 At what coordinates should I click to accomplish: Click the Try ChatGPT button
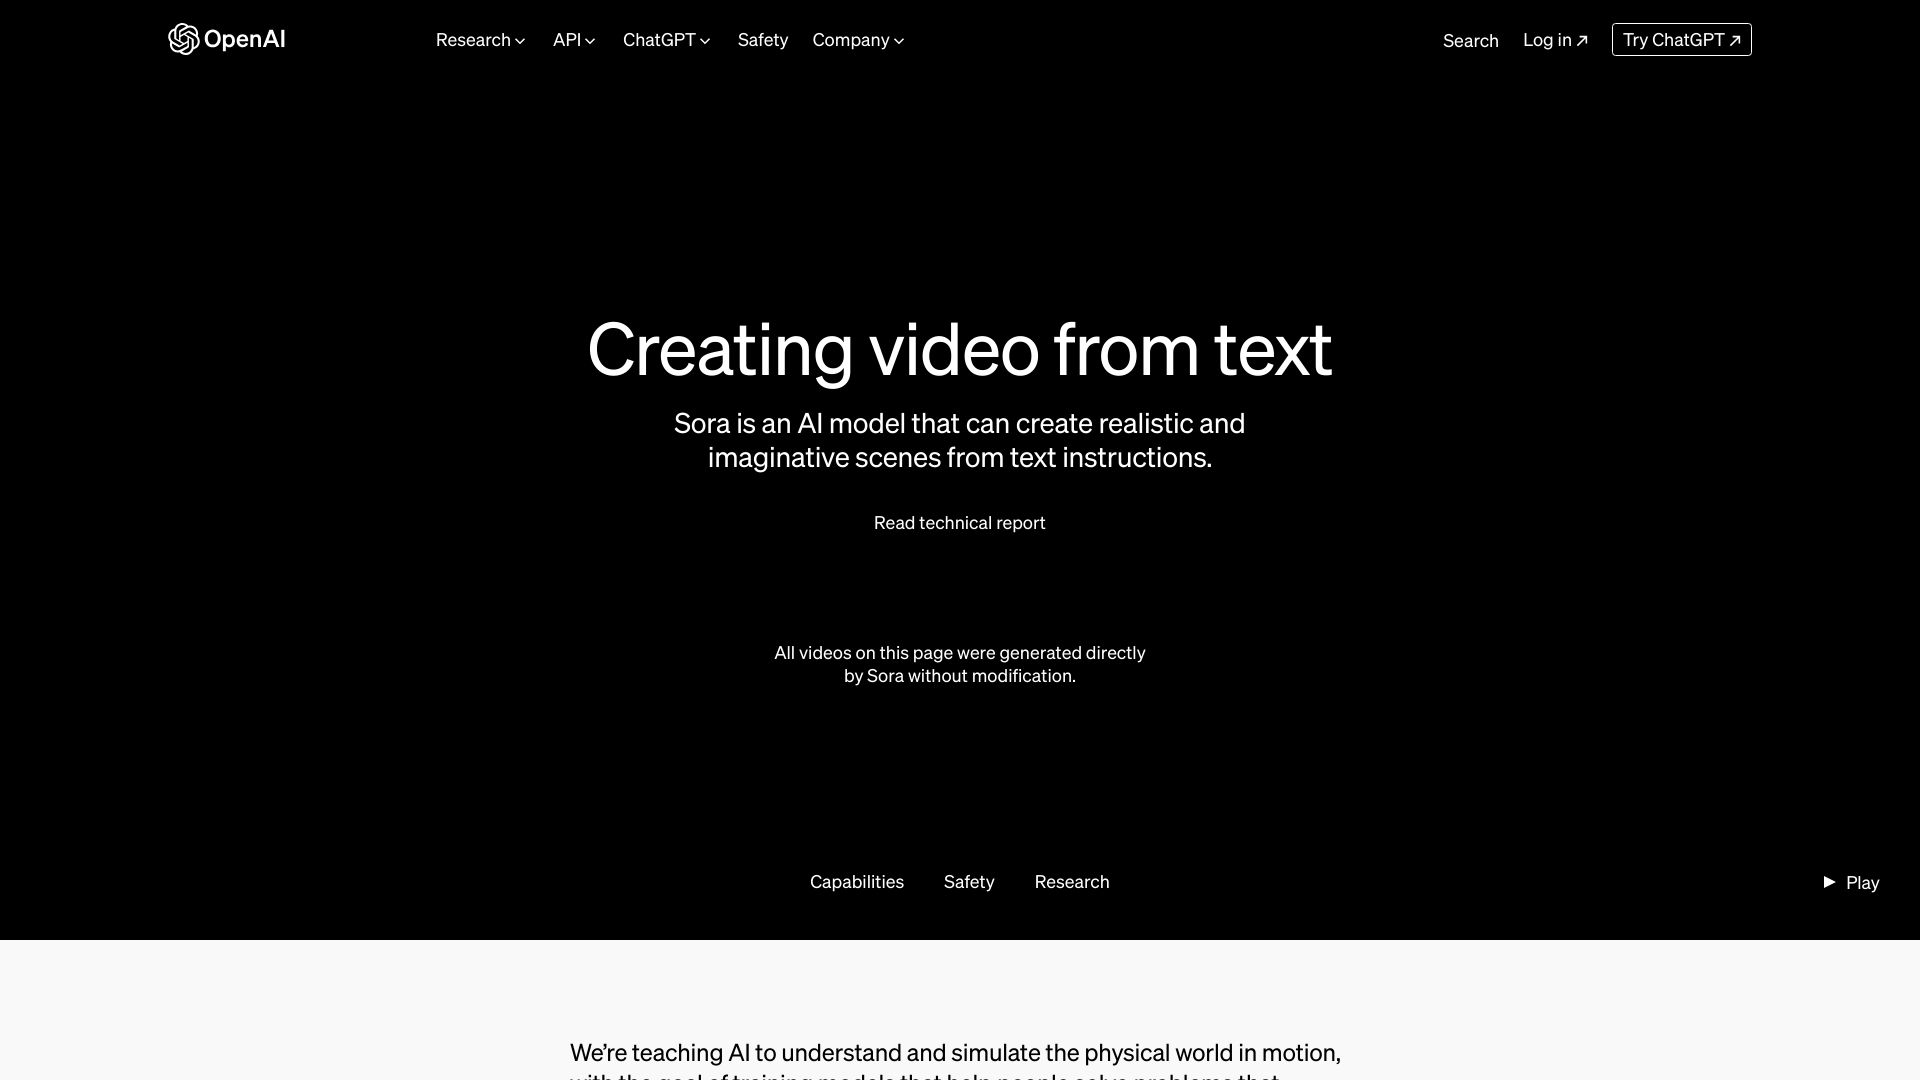(1681, 40)
